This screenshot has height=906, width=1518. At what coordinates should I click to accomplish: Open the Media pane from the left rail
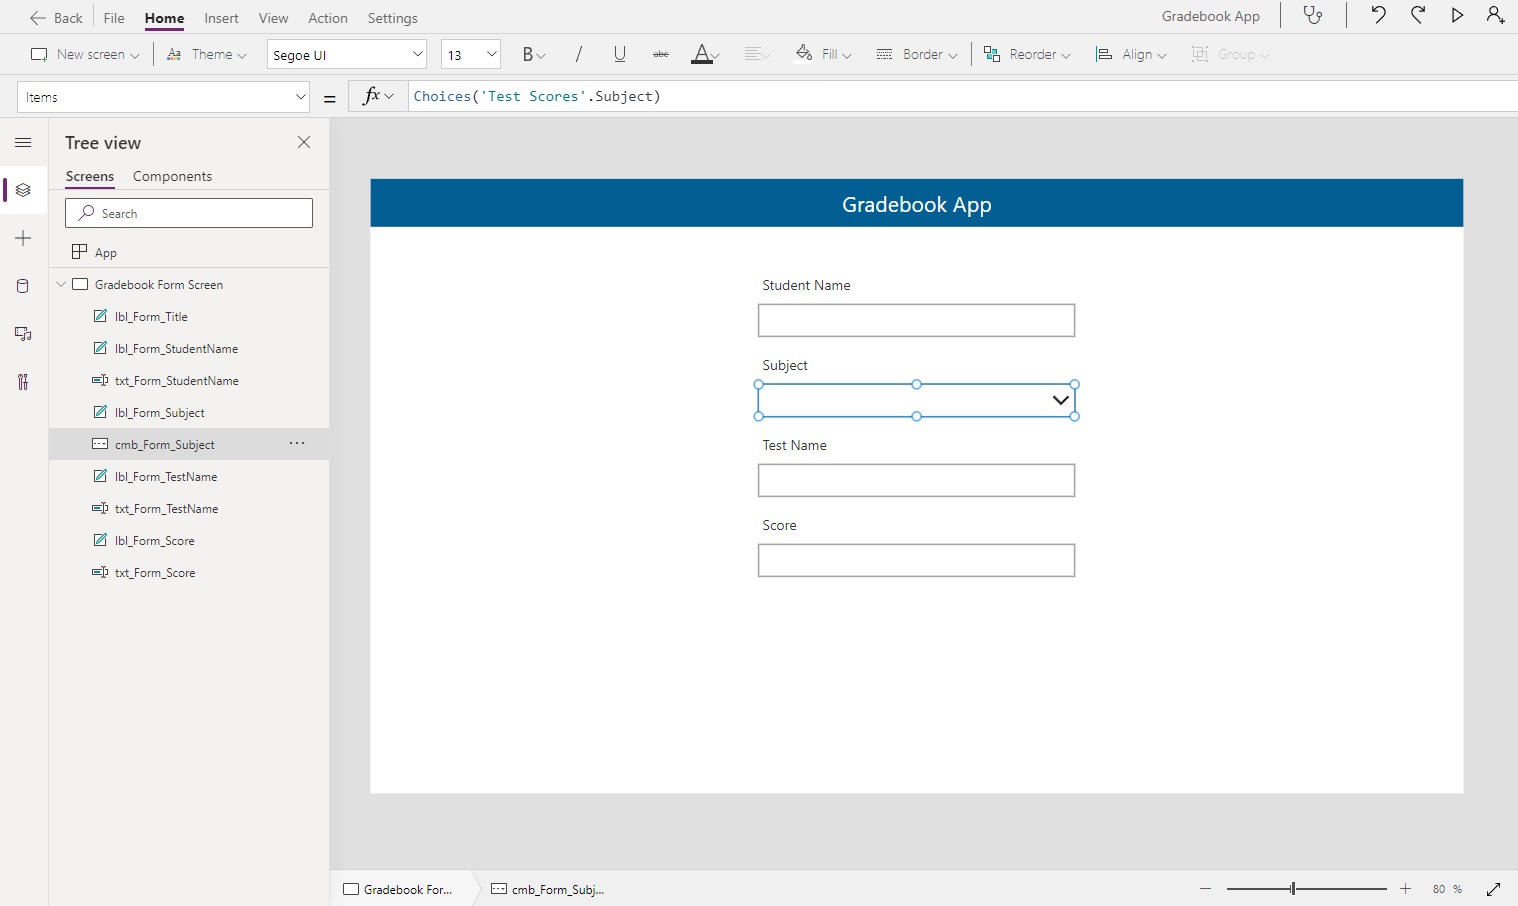22,334
